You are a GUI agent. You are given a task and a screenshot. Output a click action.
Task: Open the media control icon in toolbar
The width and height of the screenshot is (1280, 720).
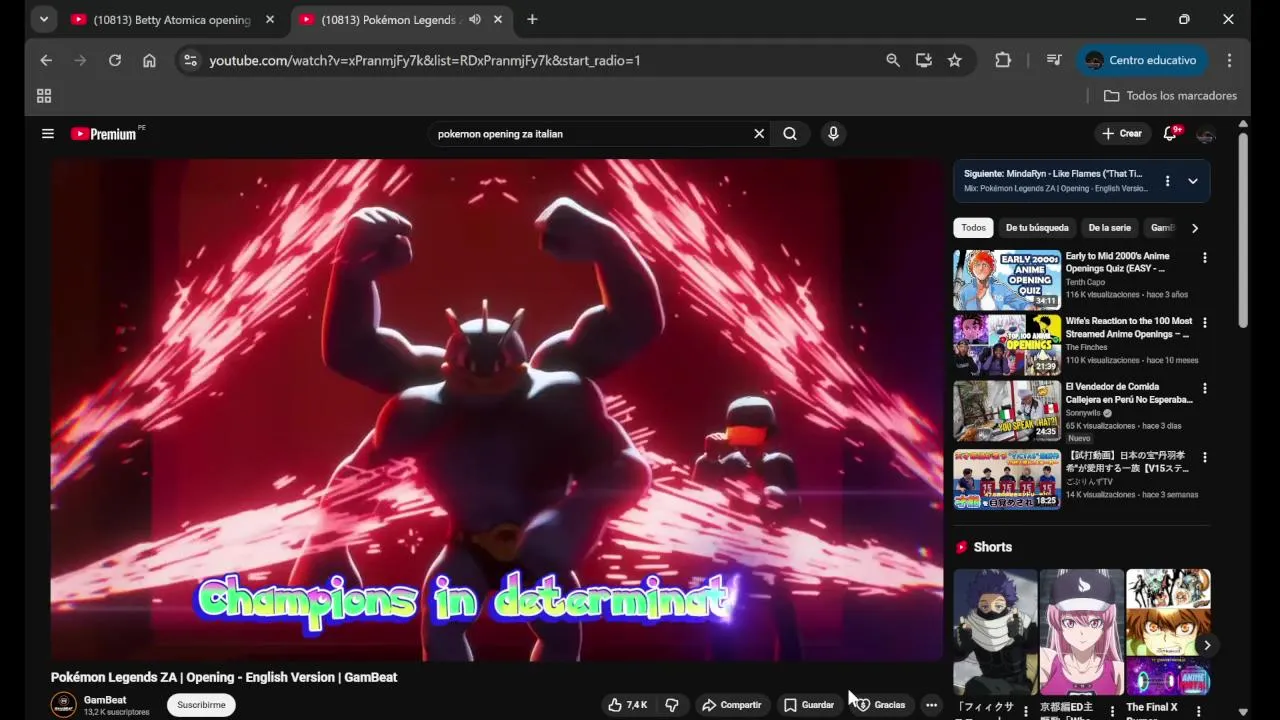pos(1054,60)
